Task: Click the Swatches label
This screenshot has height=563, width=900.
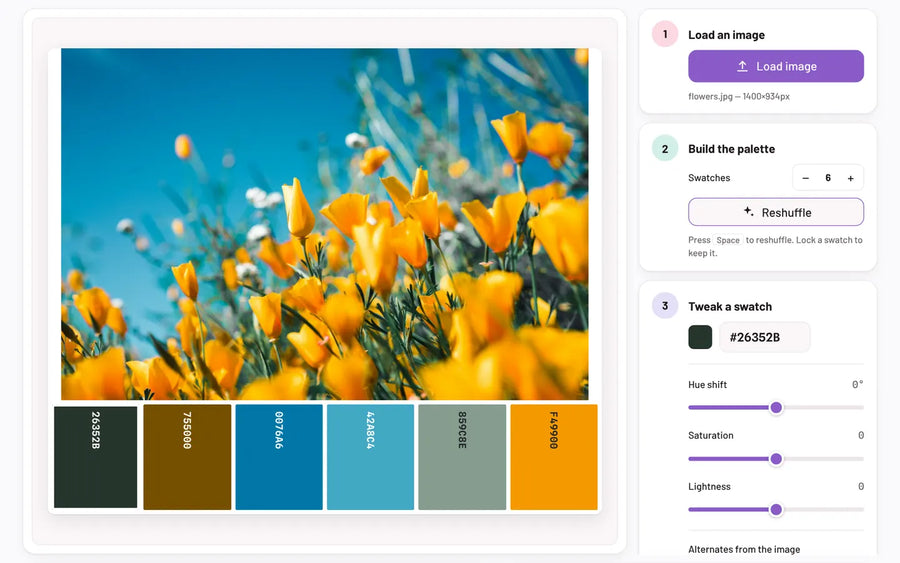Action: [x=709, y=178]
